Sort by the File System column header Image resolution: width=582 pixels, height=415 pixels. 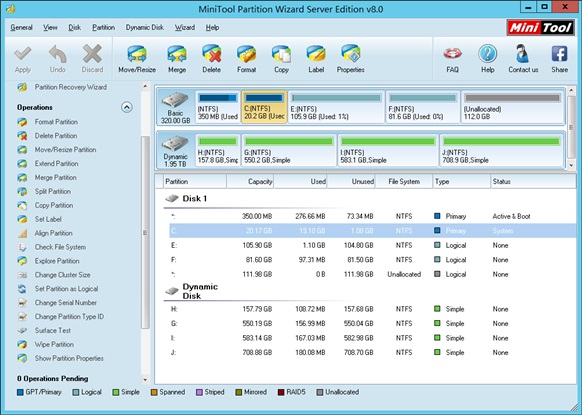[x=404, y=182]
